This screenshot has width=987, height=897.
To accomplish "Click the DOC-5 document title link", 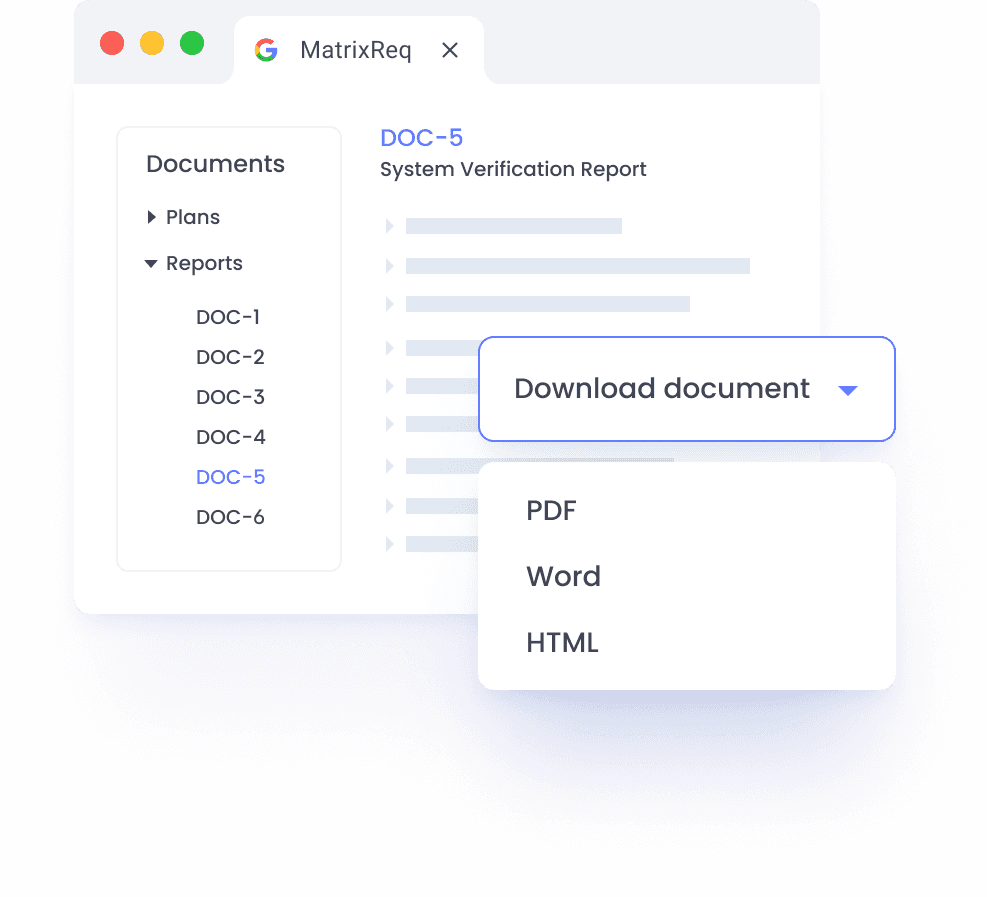I will pos(421,138).
